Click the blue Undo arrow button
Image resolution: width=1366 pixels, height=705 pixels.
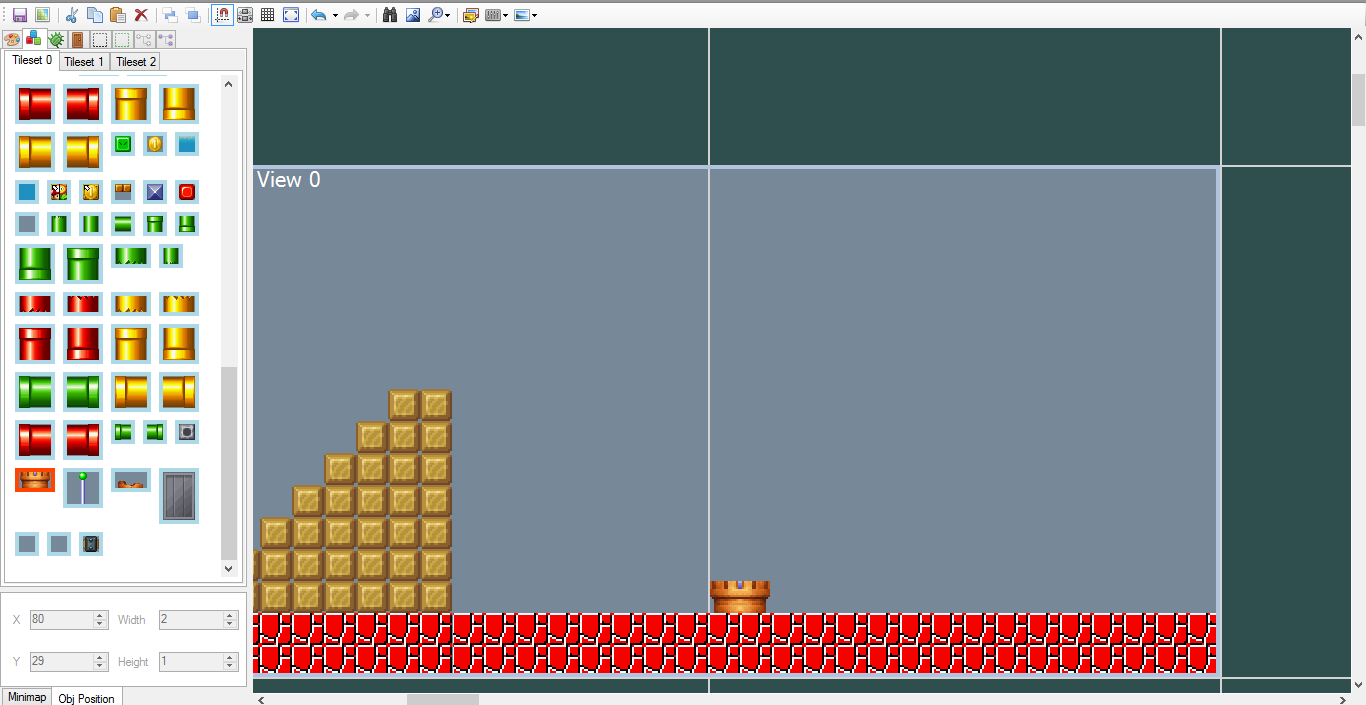coord(319,15)
